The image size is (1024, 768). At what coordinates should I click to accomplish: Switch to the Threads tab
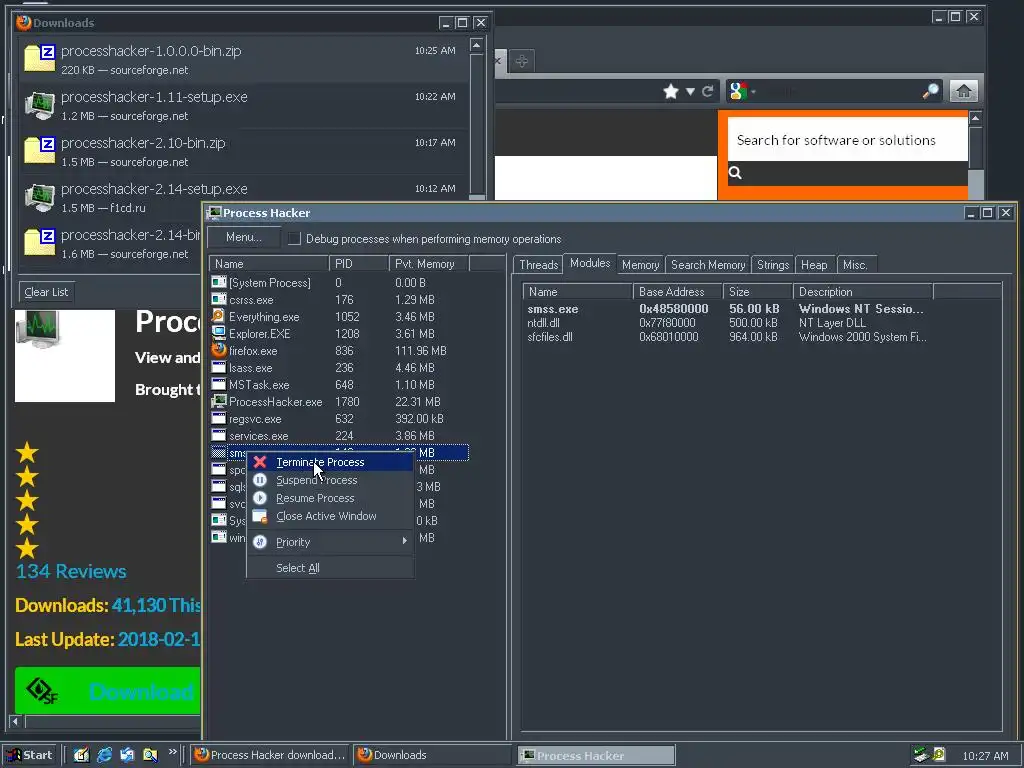(x=538, y=264)
